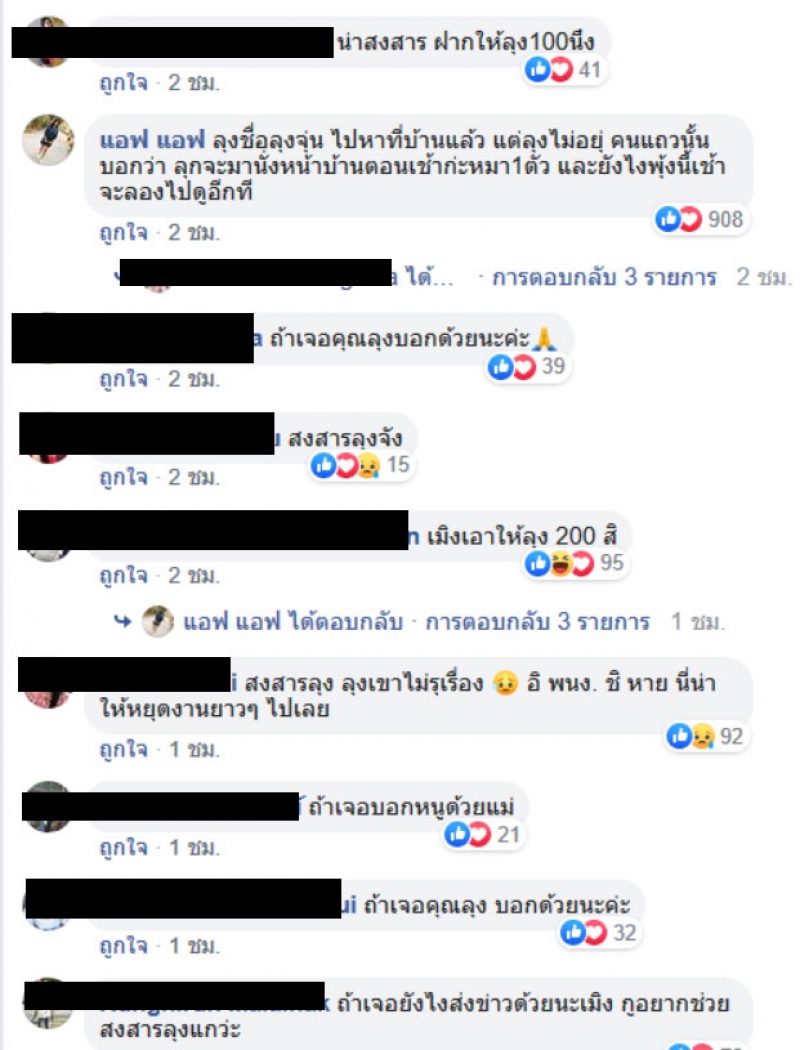The width and height of the screenshot is (800, 1050).
Task: Click the reply arrow beside แอฟ แอฟ ได้ตอบกลับ
Action: (123, 621)
